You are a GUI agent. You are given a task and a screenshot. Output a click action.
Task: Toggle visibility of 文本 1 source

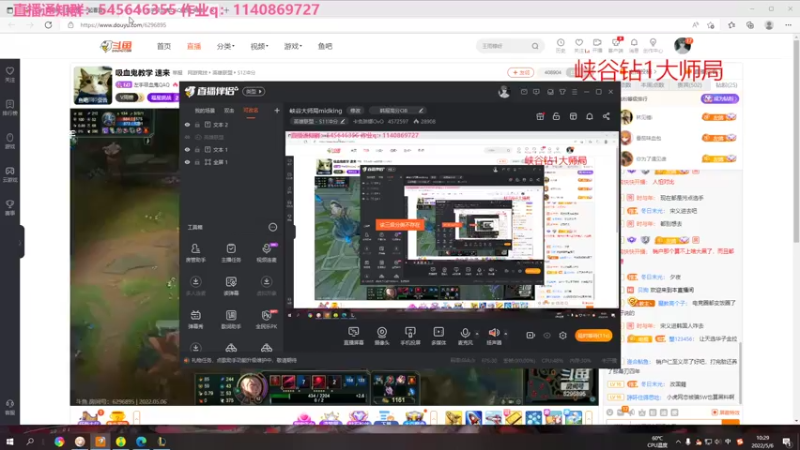tap(187, 149)
